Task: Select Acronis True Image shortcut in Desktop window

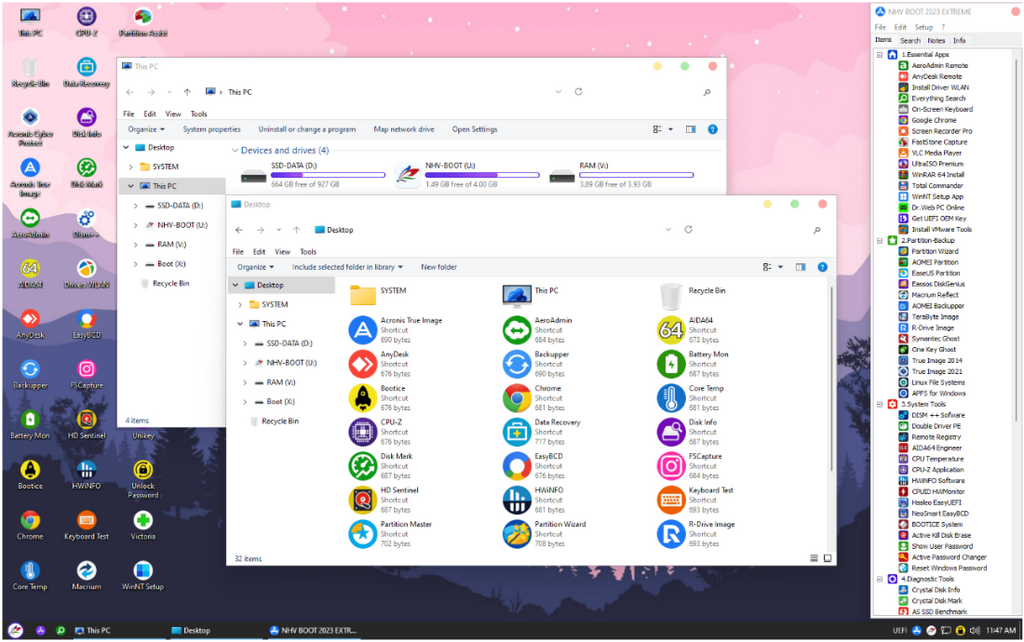Action: point(396,330)
